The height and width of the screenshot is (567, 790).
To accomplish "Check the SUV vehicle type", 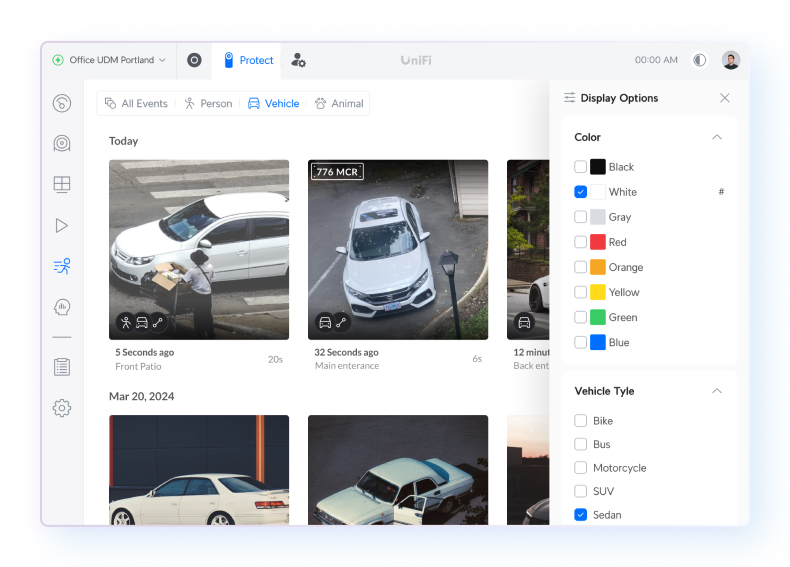I will tap(580, 491).
